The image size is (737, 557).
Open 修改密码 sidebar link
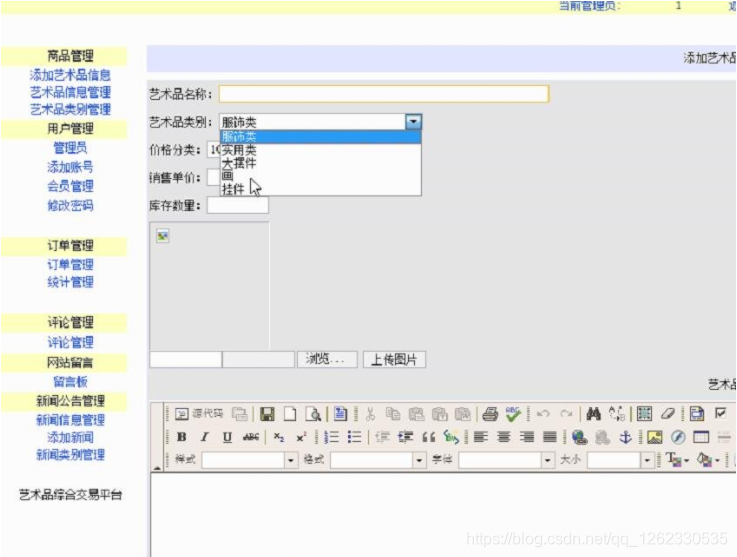(x=70, y=205)
